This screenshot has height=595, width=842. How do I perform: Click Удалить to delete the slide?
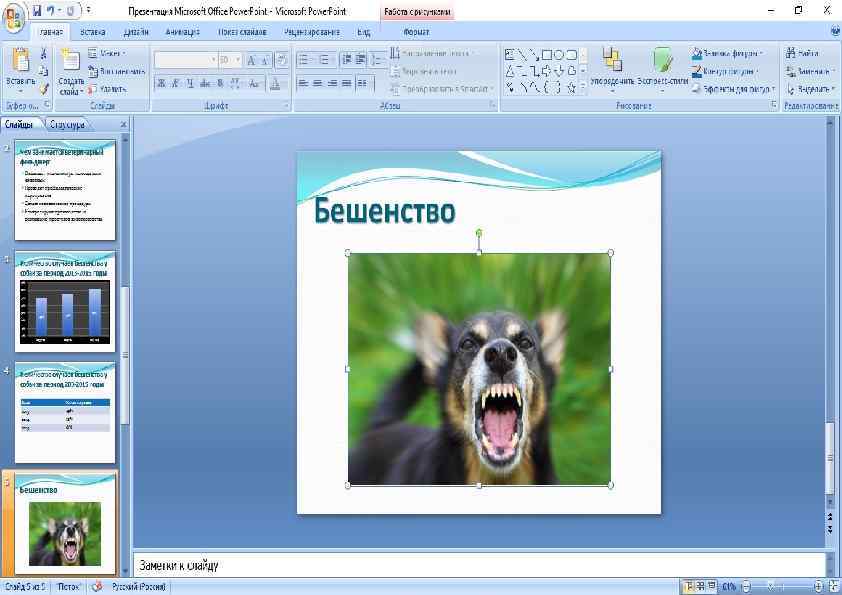pyautogui.click(x=107, y=89)
